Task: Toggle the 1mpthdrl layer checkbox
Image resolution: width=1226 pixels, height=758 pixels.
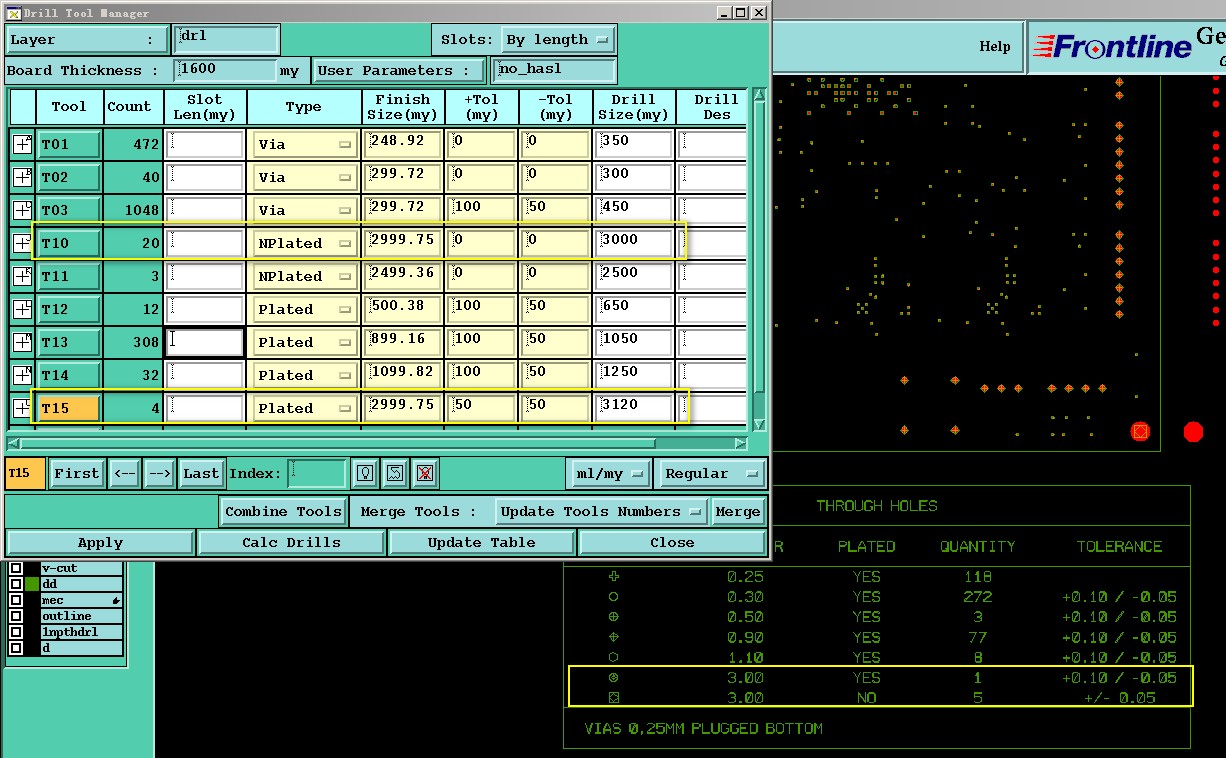Action: coord(16,632)
